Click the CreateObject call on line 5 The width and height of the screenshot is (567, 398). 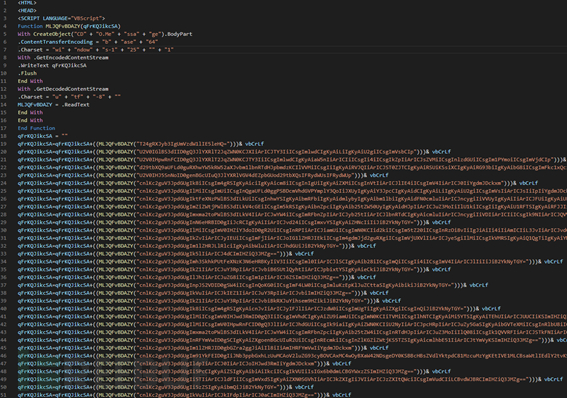click(97, 34)
